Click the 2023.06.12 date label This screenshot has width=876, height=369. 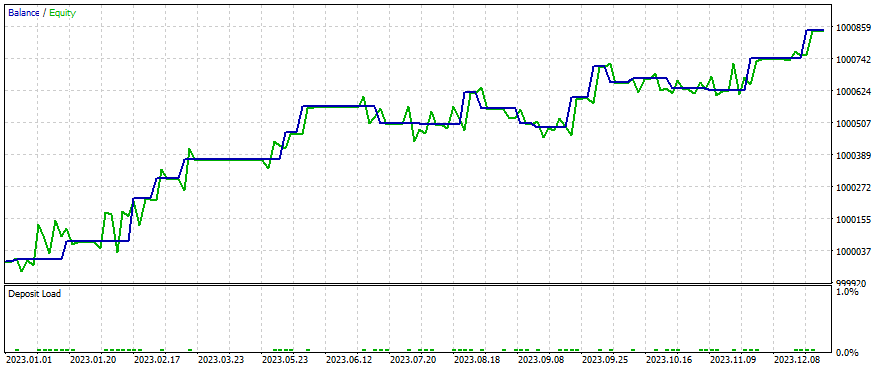[x=349, y=359]
